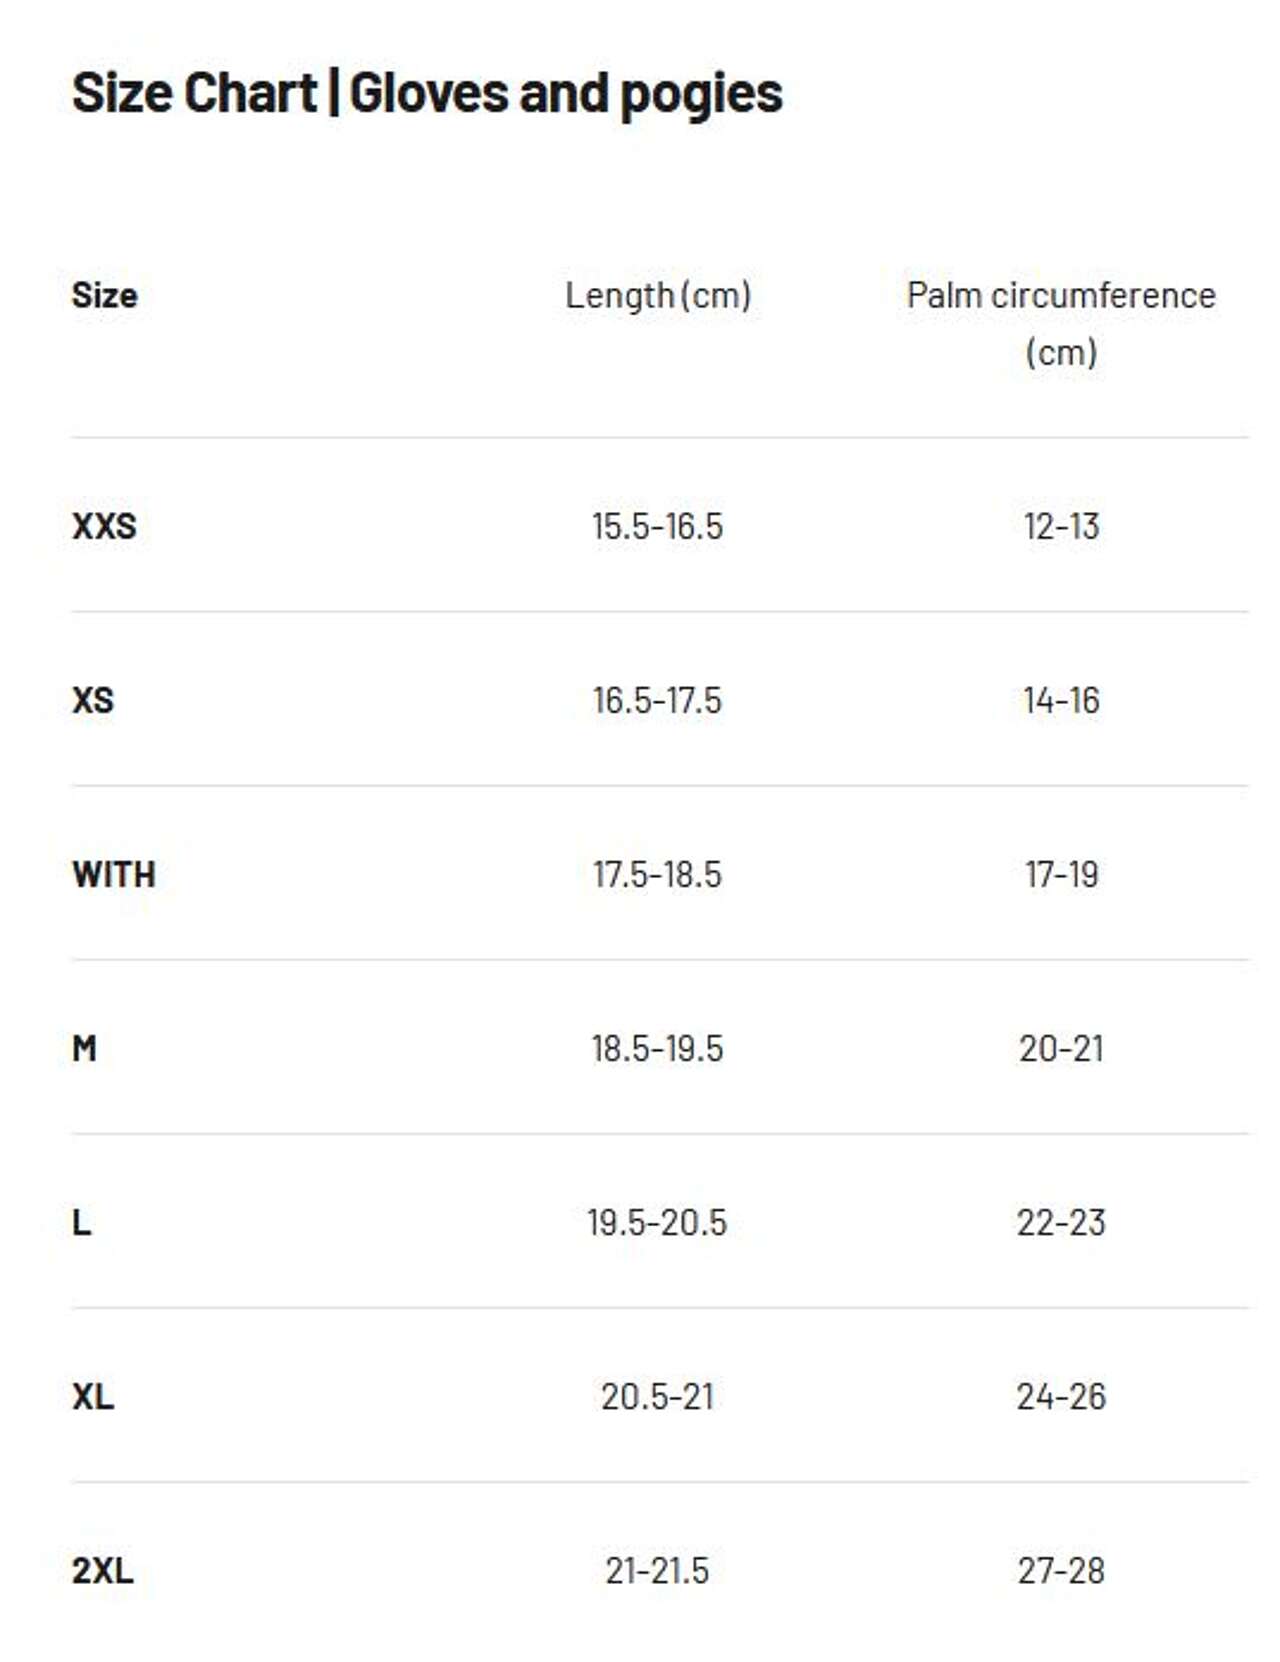This screenshot has width=1280, height=1662.
Task: Click the 18.5-19.5 length value
Action: [x=657, y=1049]
